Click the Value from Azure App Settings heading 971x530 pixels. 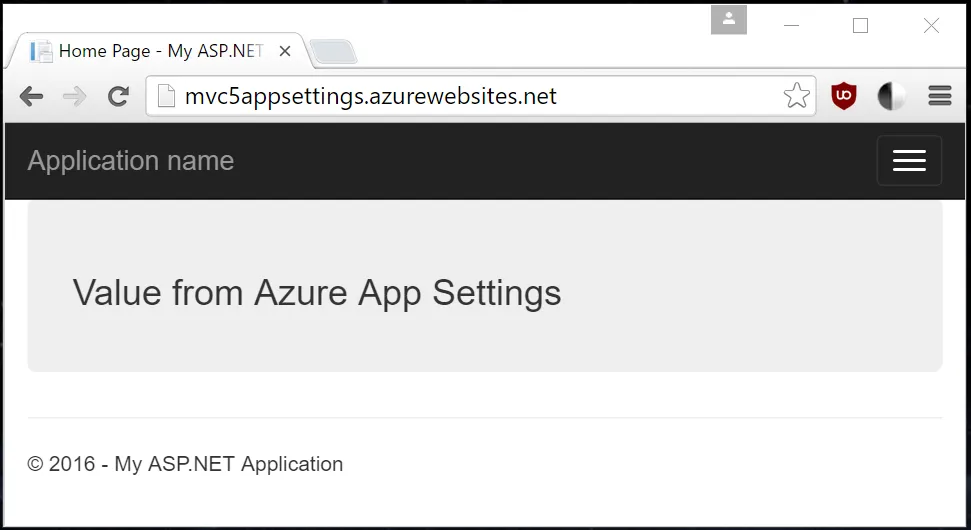click(317, 293)
